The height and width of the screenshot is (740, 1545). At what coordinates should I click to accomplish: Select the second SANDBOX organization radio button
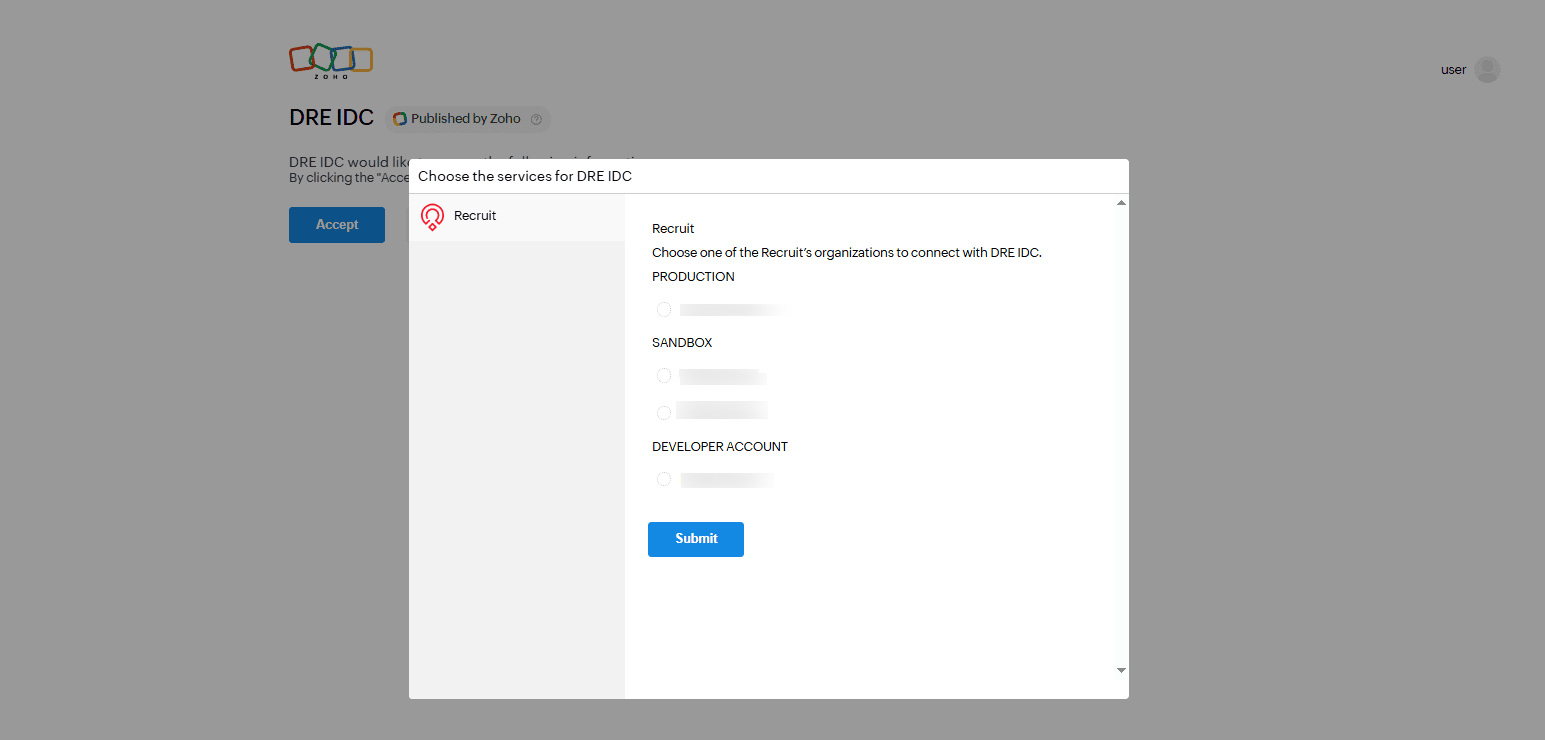664,412
